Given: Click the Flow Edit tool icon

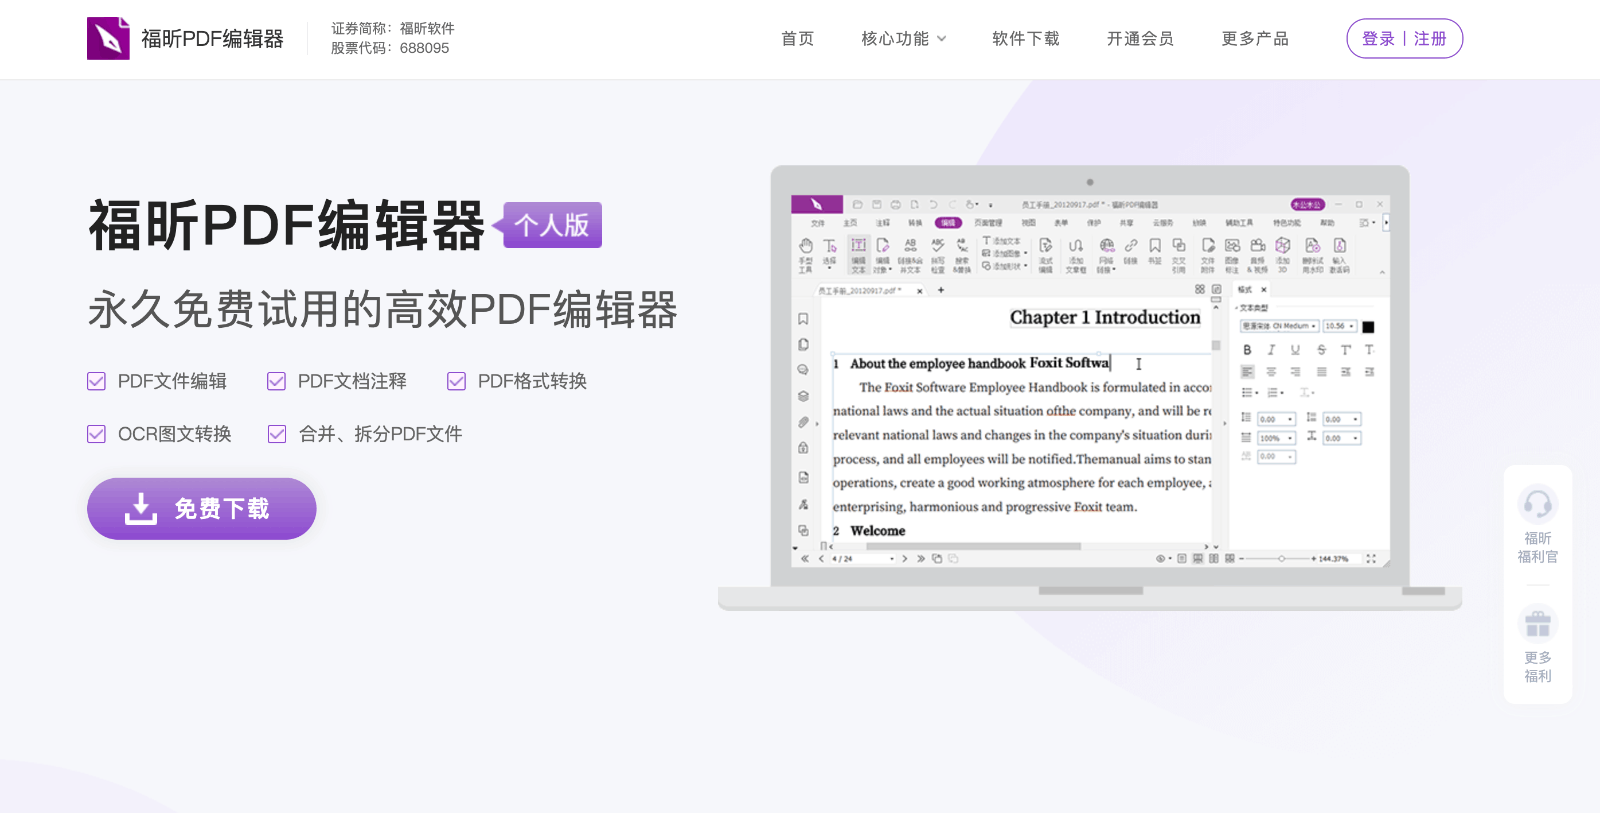Looking at the screenshot, I should (x=1046, y=246).
